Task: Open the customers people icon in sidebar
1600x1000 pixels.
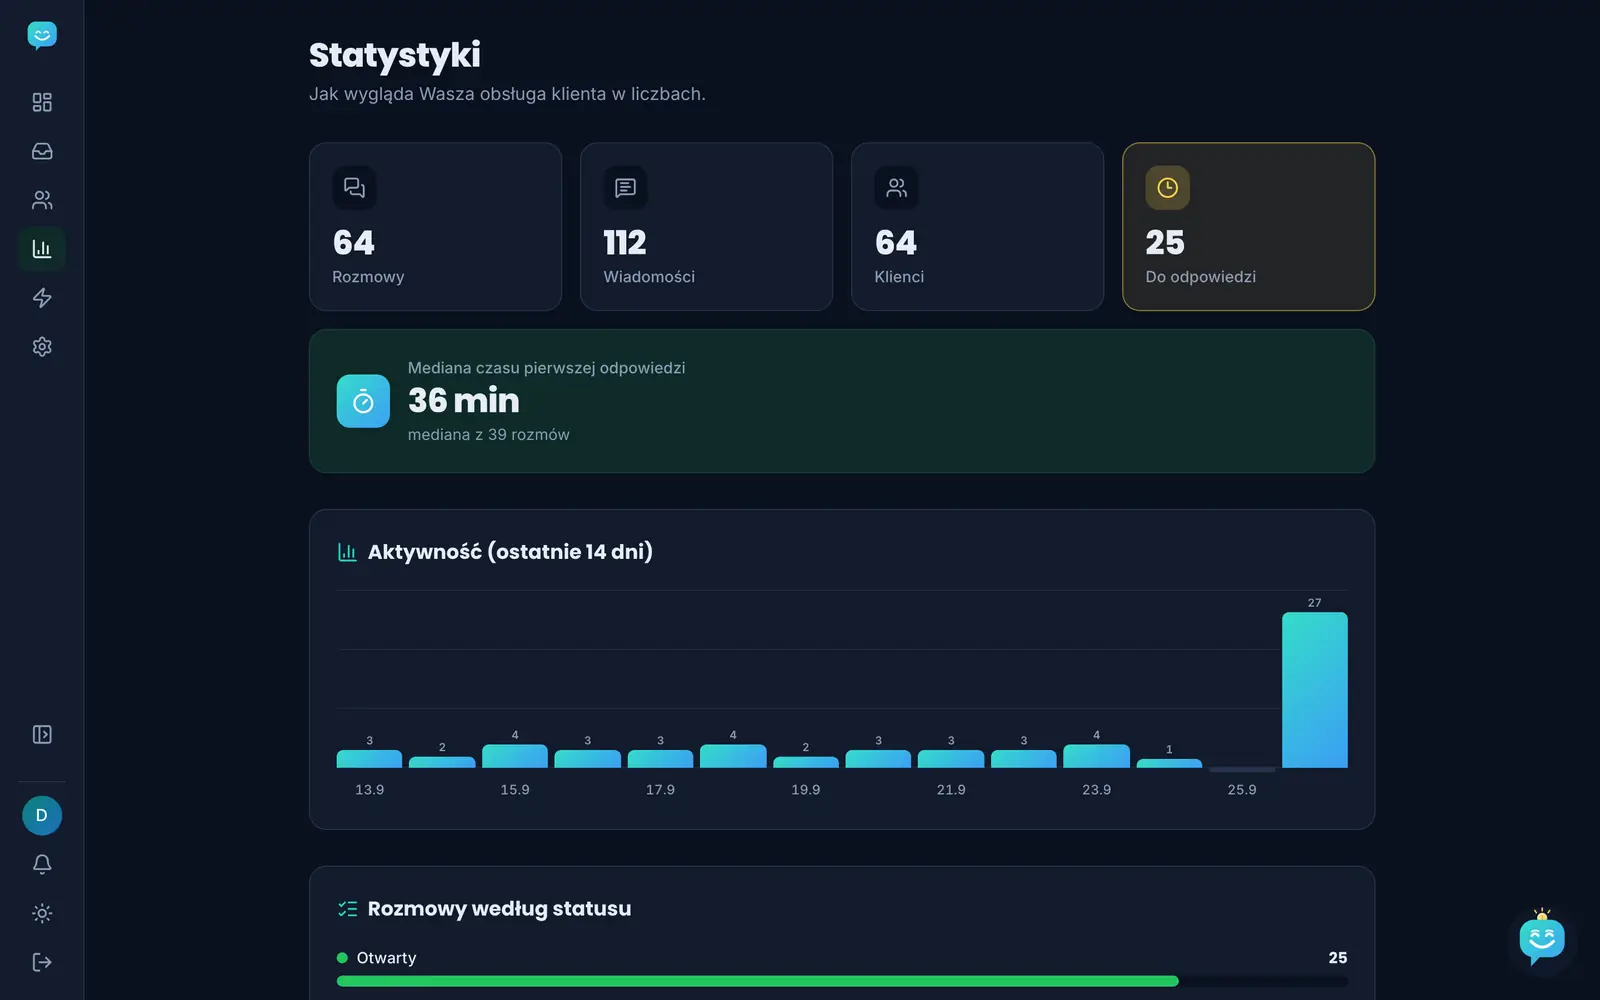Action: 42,200
